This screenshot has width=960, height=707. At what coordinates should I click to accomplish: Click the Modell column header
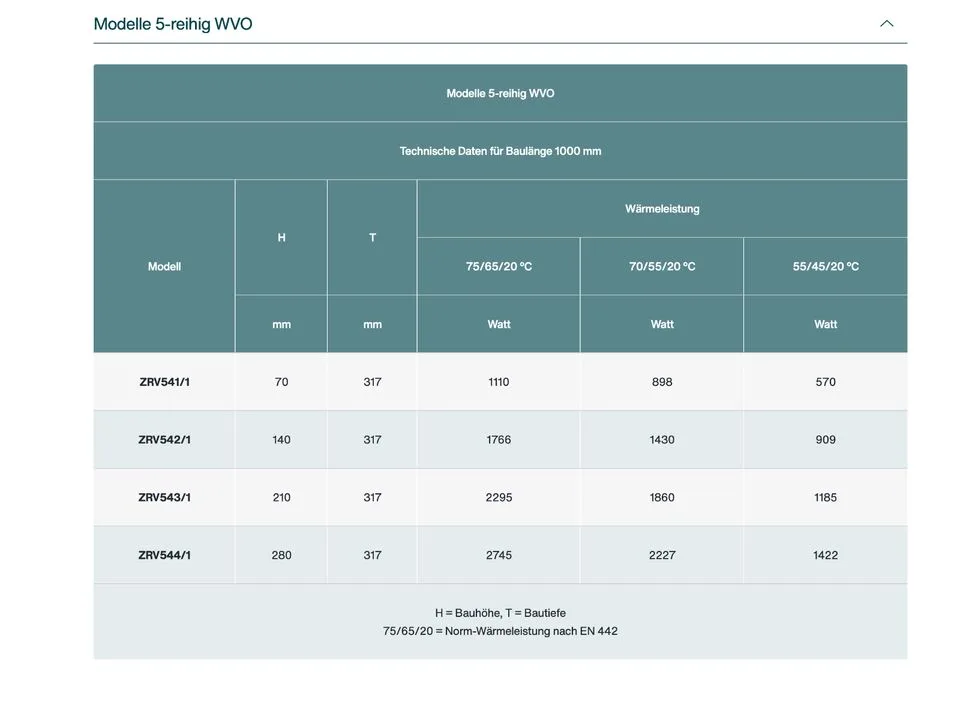pyautogui.click(x=164, y=266)
